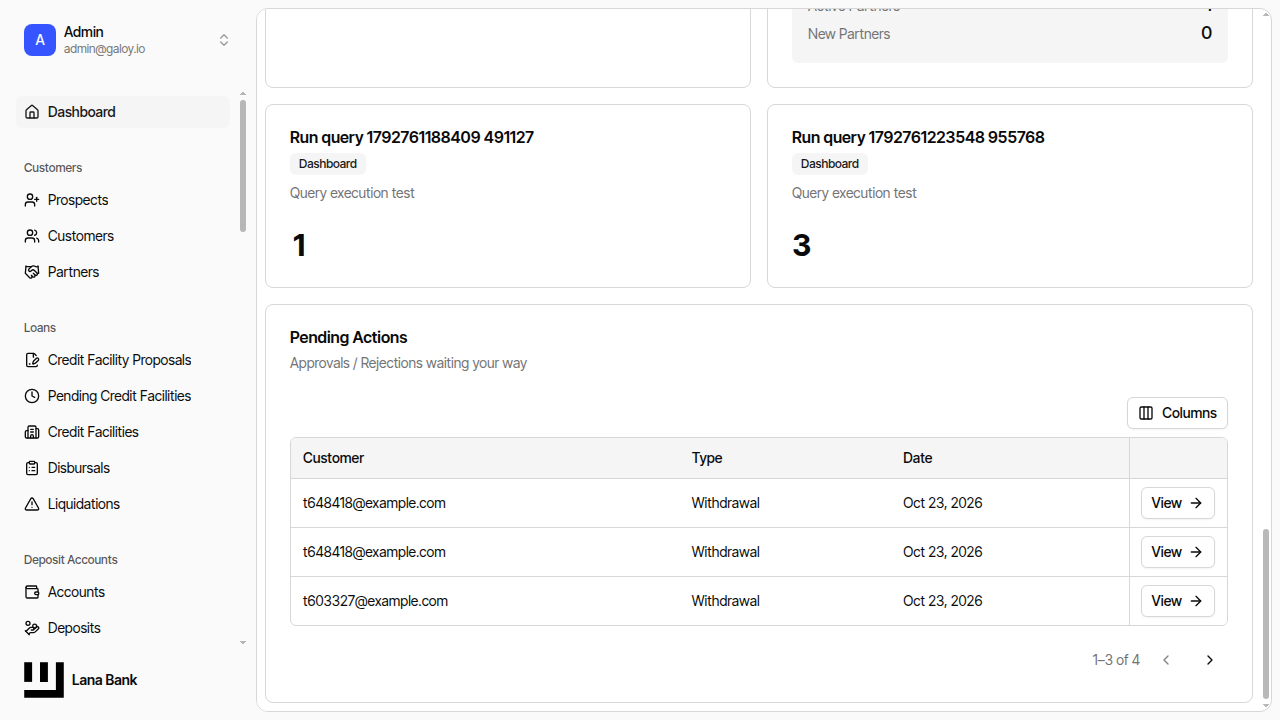Image resolution: width=1280 pixels, height=720 pixels.
Task: Expand the Admin account switcher chevron
Action: tap(224, 40)
